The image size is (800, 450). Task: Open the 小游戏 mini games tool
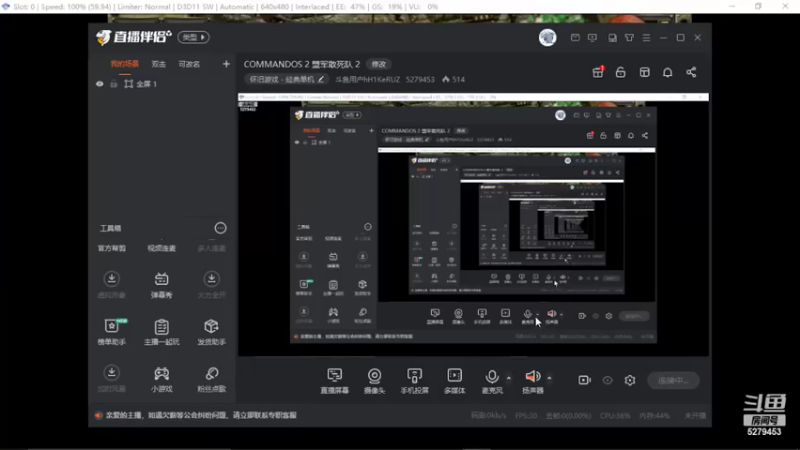point(162,379)
